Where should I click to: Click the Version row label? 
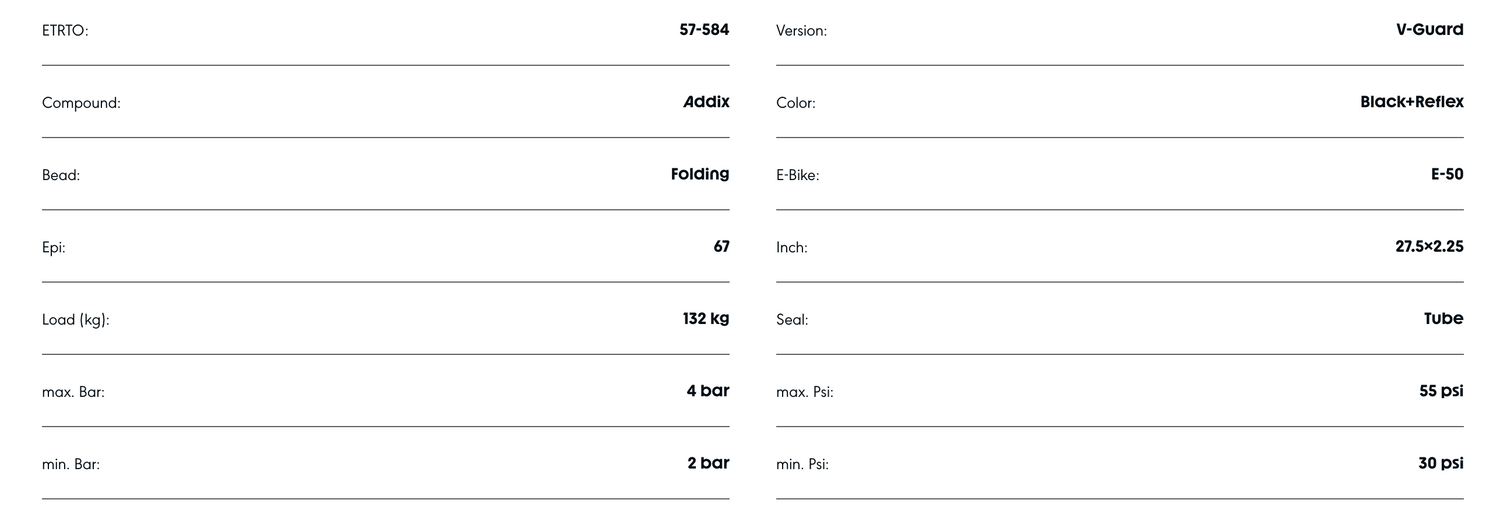tap(801, 31)
